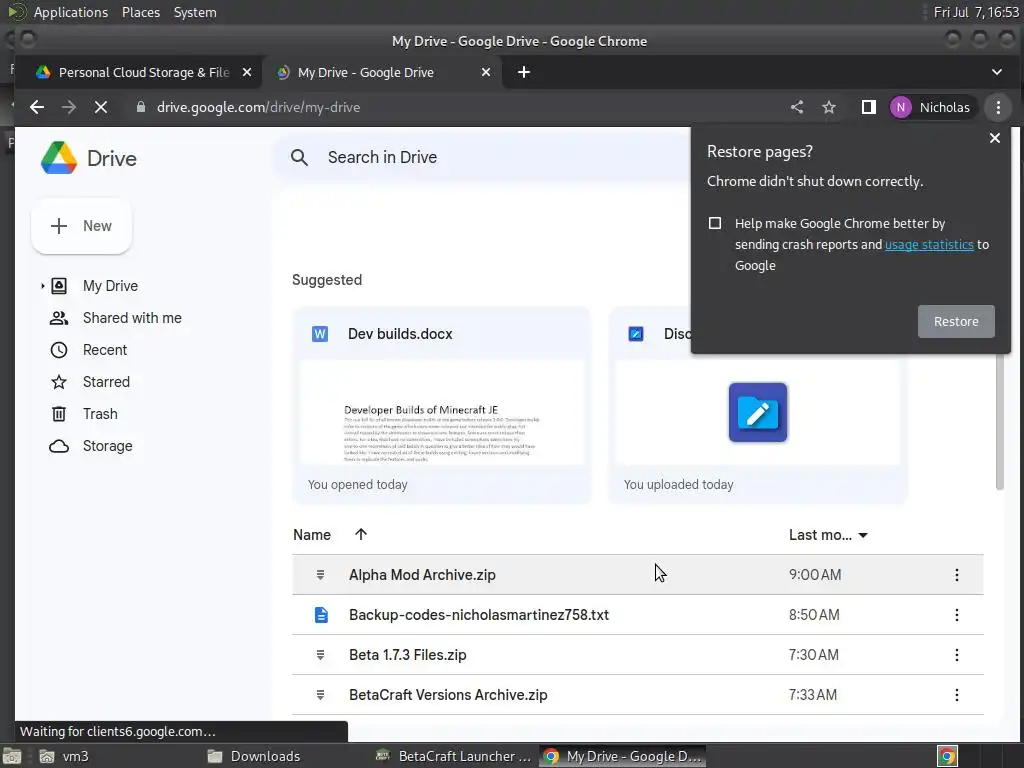Stop loading the page with the X button
The image size is (1024, 768).
(101, 107)
